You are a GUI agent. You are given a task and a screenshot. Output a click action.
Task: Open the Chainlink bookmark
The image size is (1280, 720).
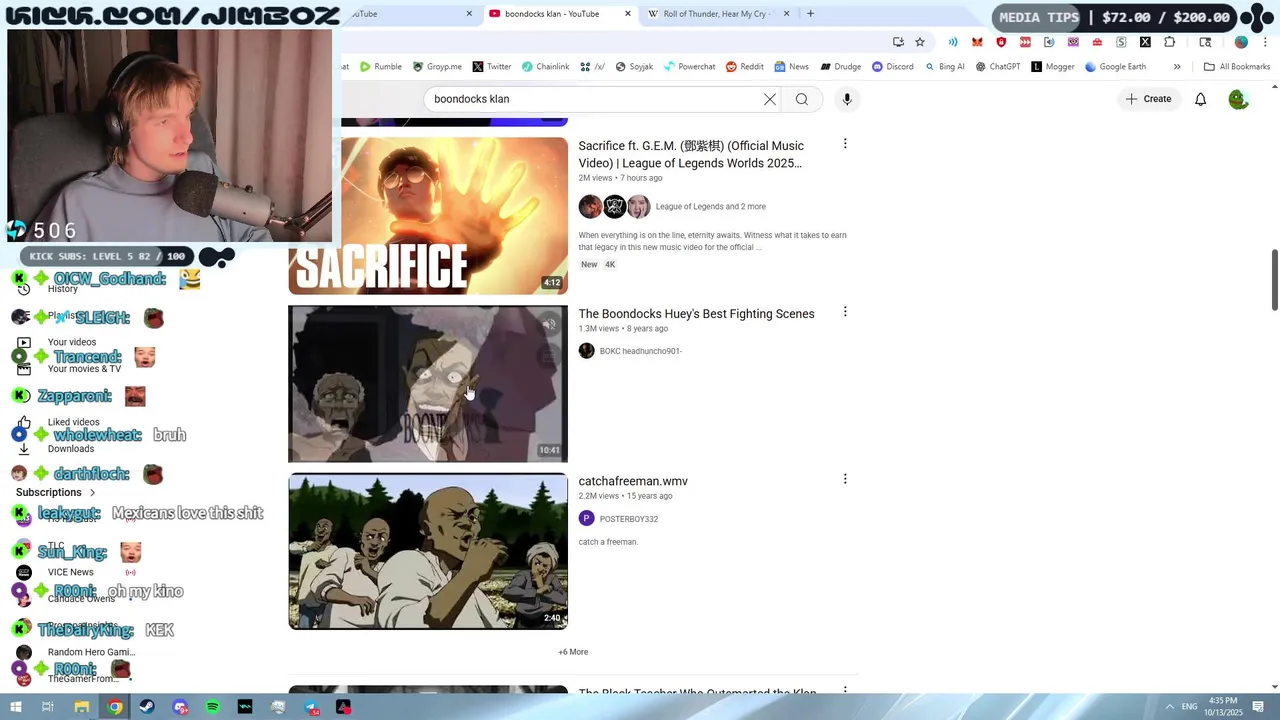coord(545,67)
